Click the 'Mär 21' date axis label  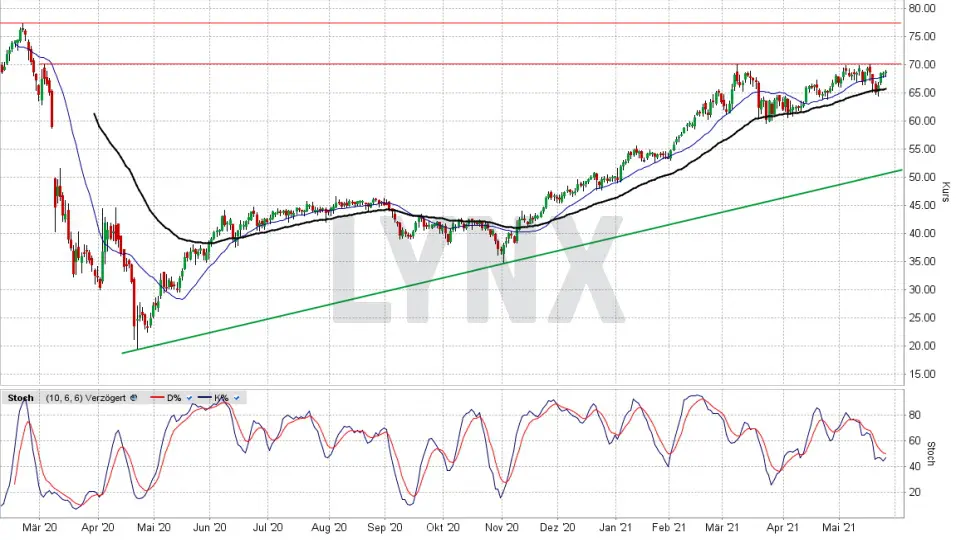[722, 527]
